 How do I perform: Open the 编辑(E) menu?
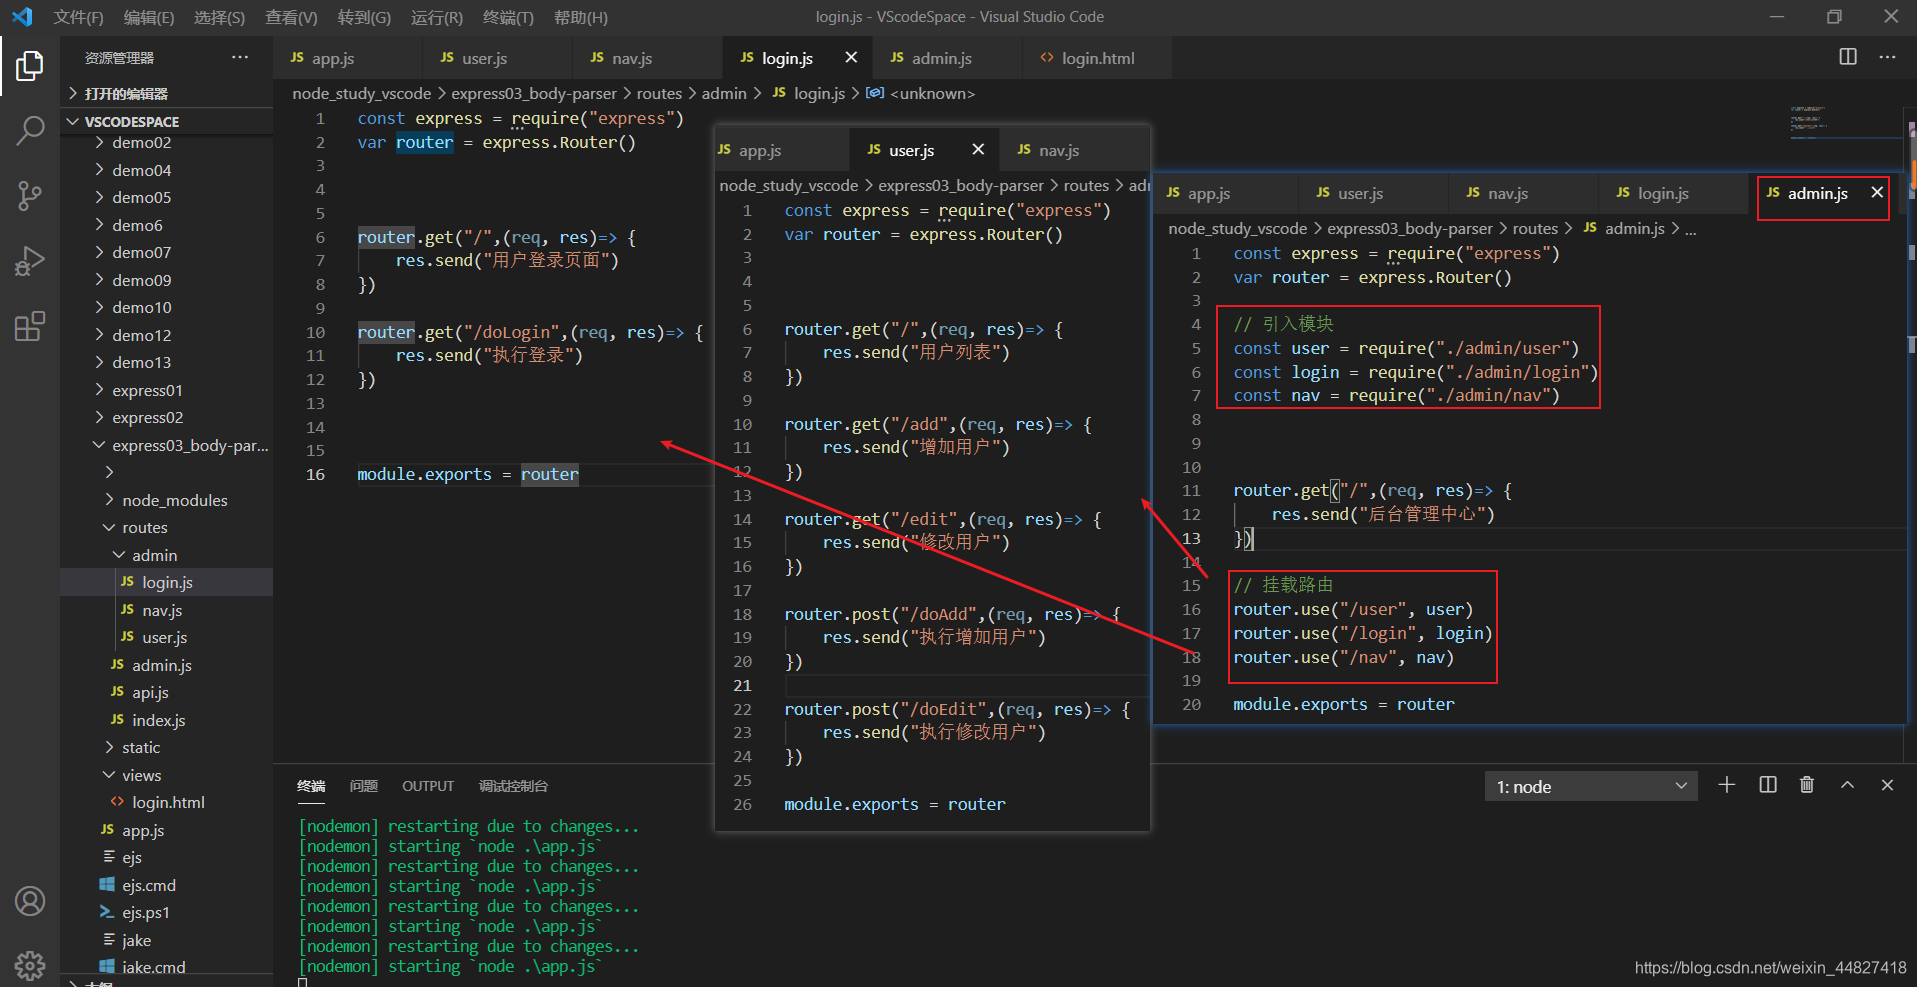click(149, 17)
